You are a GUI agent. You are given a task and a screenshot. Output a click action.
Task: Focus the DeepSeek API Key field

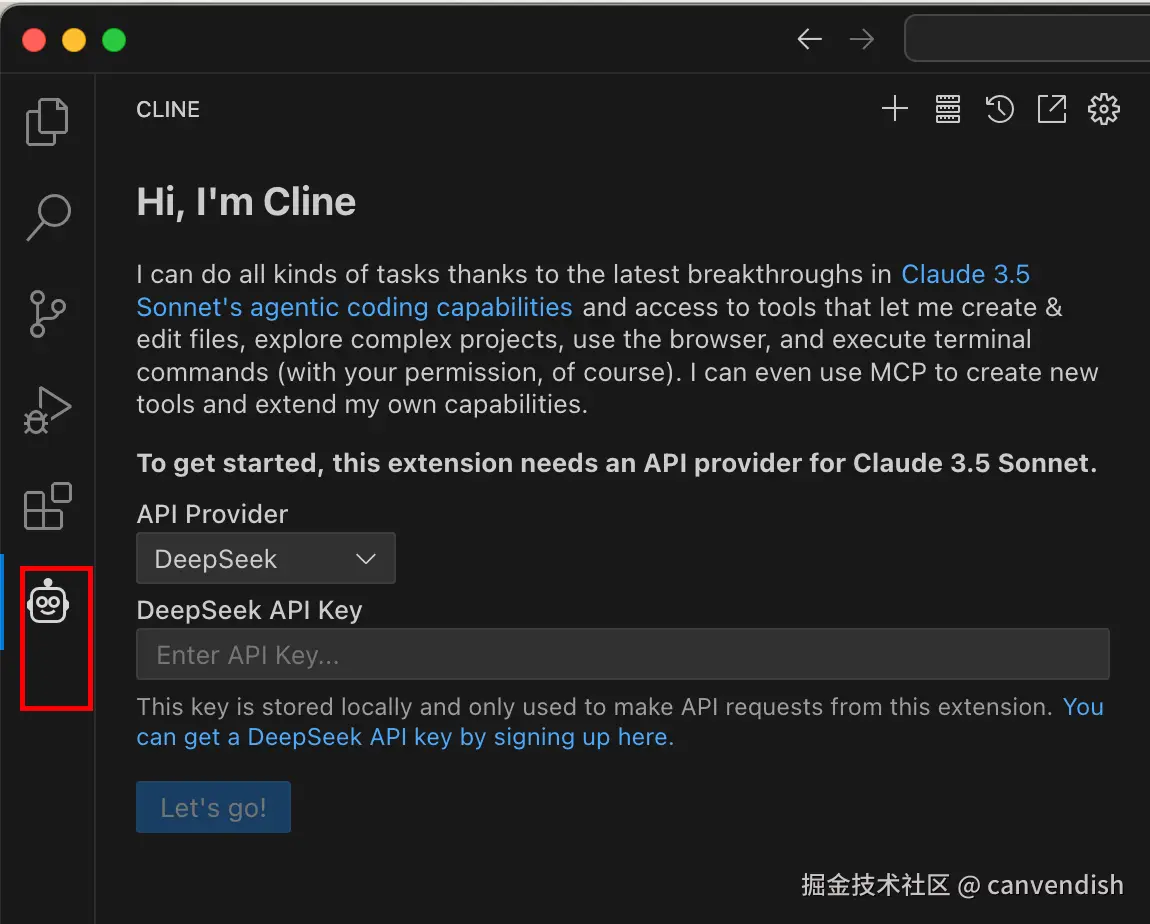[623, 654]
